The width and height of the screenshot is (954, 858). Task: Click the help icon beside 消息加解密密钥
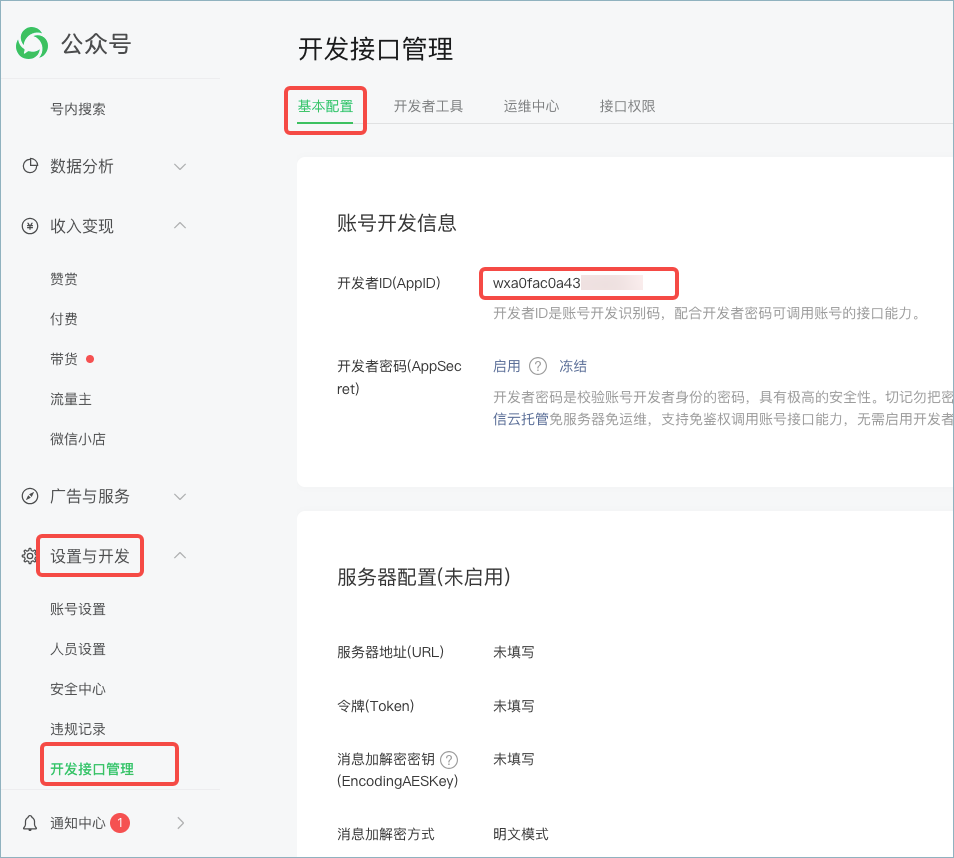(x=448, y=759)
